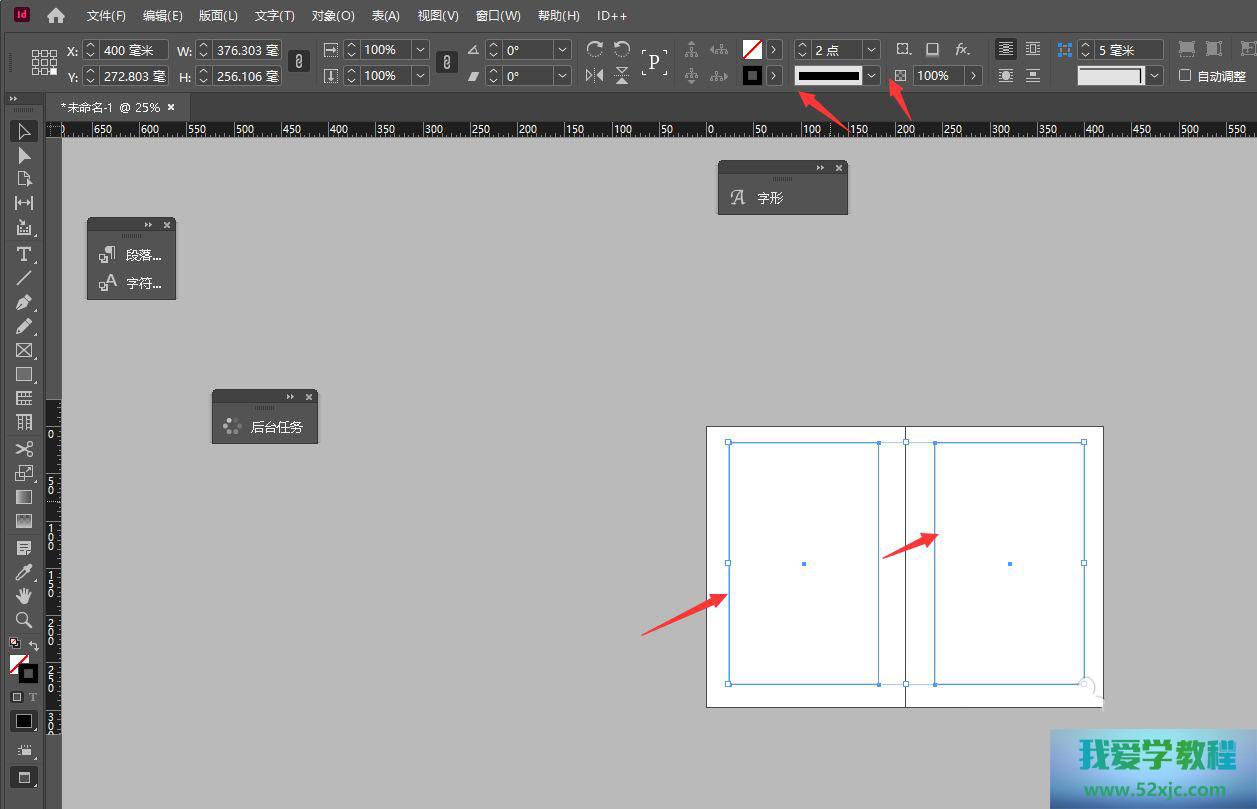Open the fx effects button
The width and height of the screenshot is (1257, 809).
[962, 49]
